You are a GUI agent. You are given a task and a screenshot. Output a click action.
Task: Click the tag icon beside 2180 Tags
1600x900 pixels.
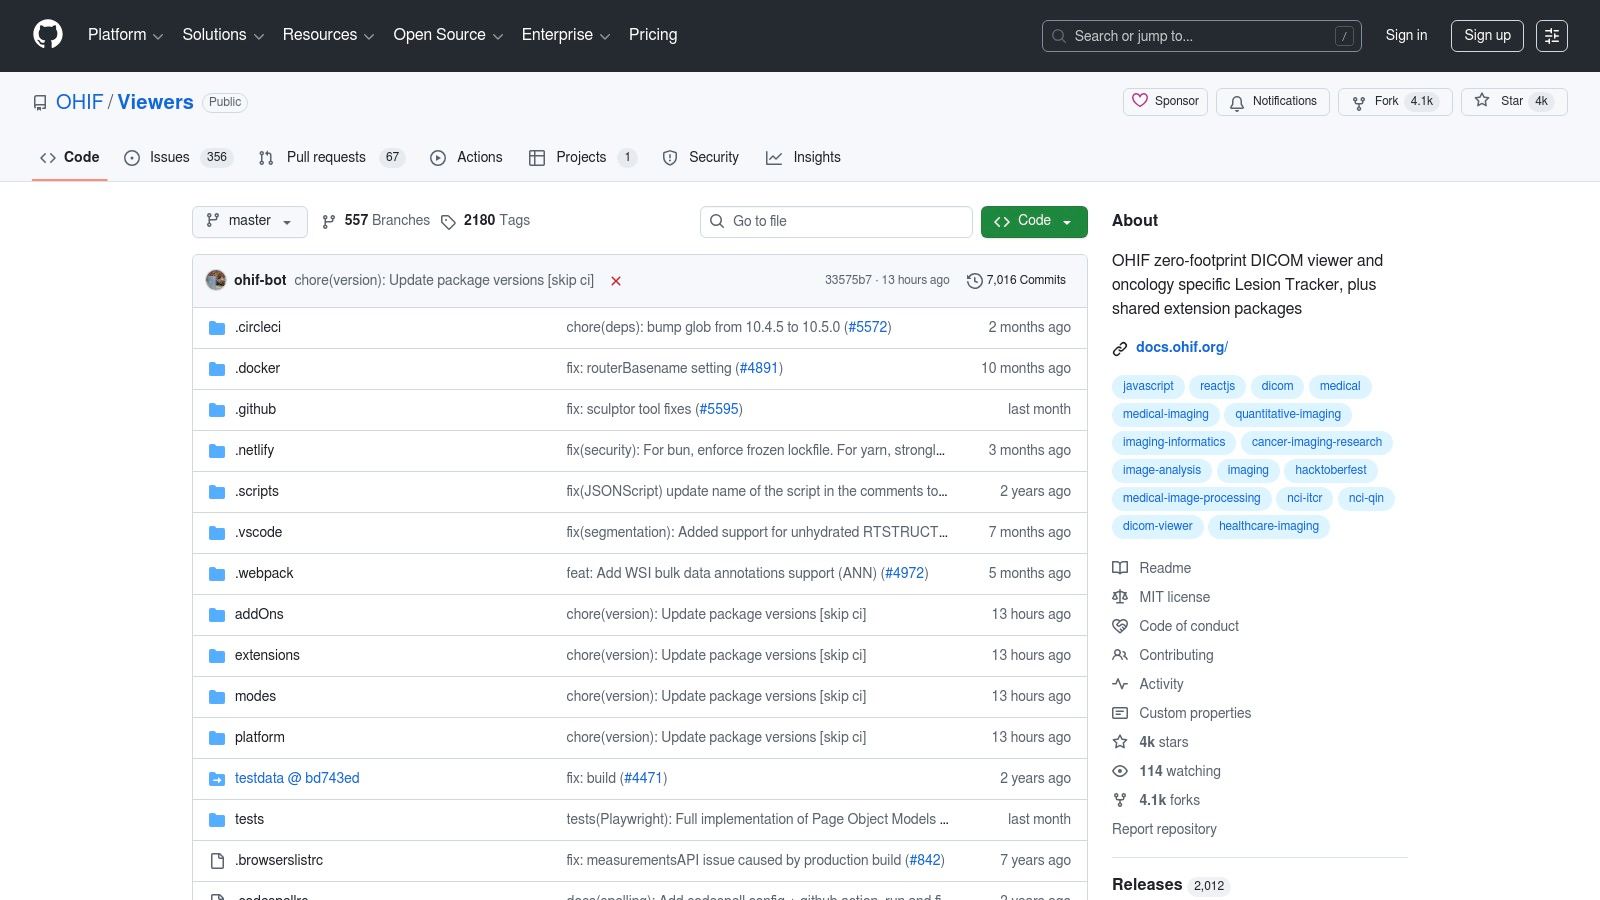pos(448,220)
